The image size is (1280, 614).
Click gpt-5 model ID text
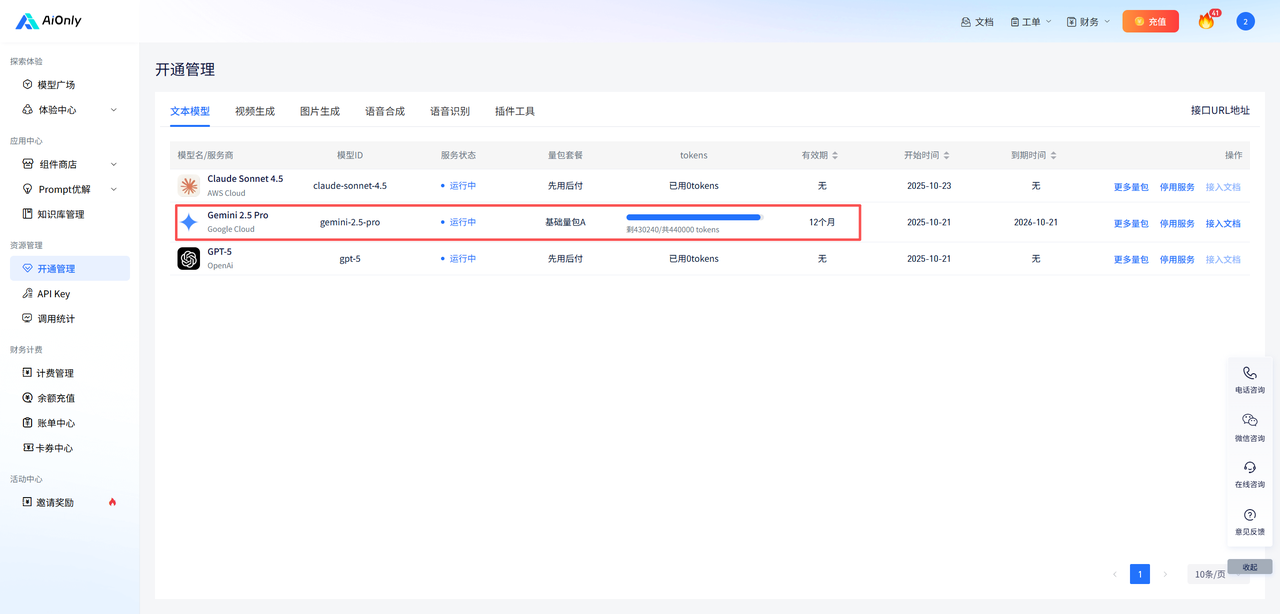click(x=350, y=258)
